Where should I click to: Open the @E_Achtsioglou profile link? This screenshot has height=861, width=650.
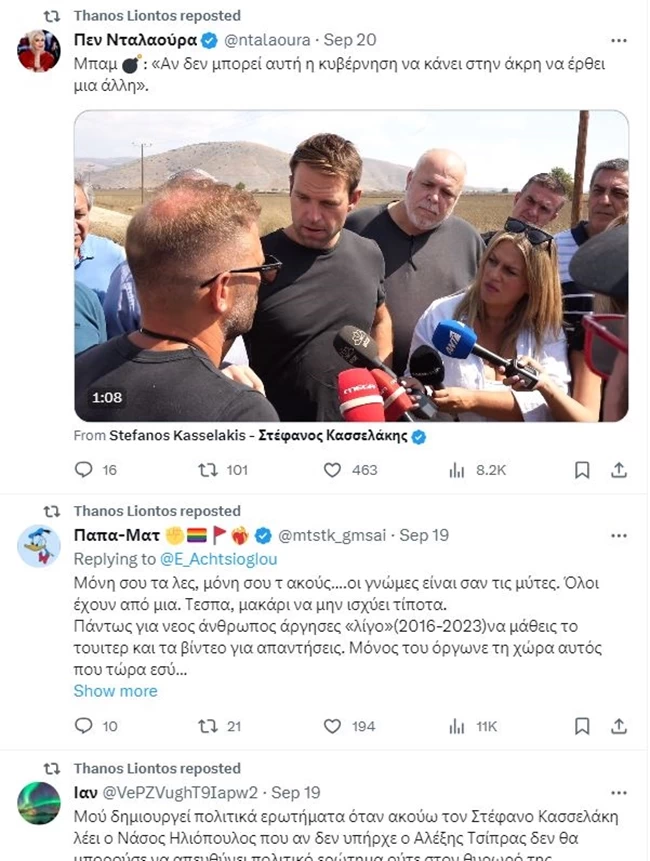click(x=218, y=559)
